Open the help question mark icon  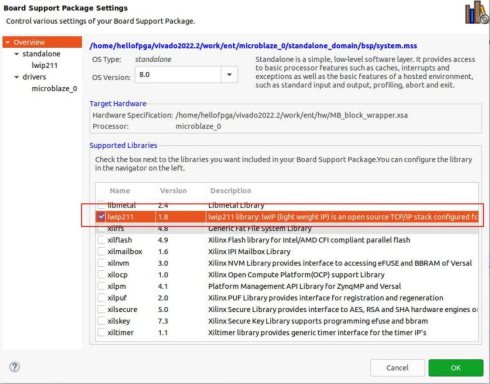click(14, 367)
